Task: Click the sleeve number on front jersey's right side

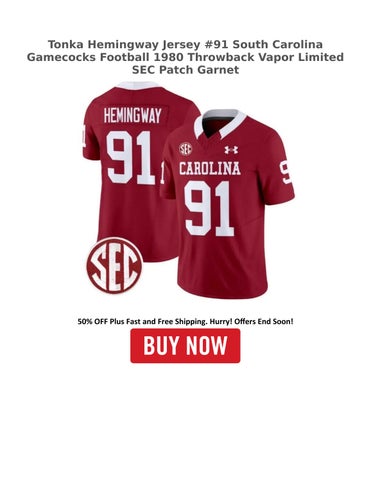Action: [x=286, y=172]
